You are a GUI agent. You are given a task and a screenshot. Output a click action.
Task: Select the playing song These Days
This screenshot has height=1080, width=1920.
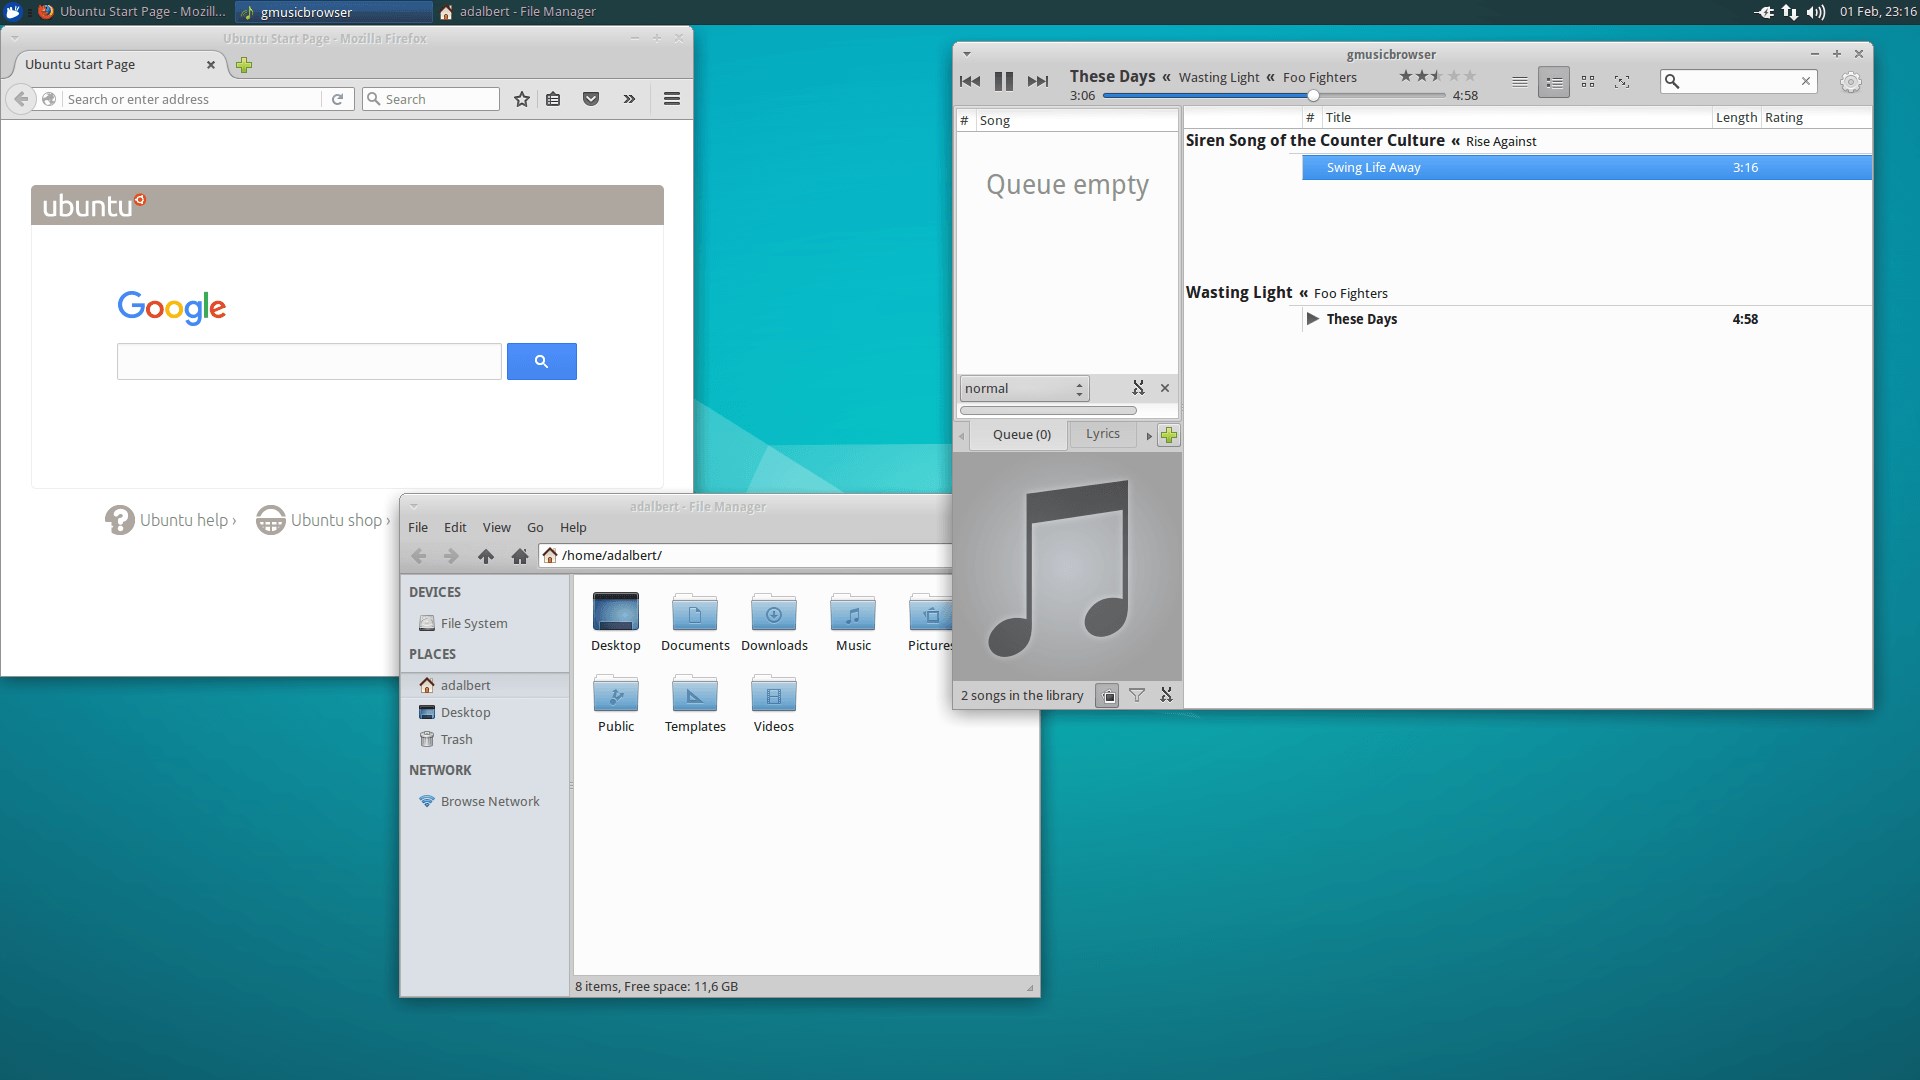1586,319
